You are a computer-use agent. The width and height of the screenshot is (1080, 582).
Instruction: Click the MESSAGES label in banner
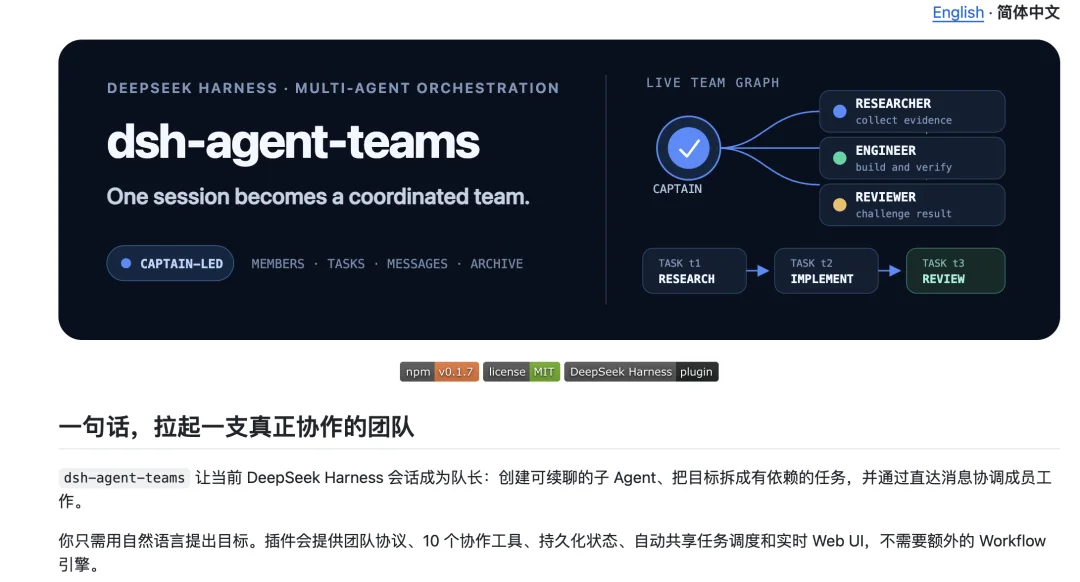coord(417,264)
